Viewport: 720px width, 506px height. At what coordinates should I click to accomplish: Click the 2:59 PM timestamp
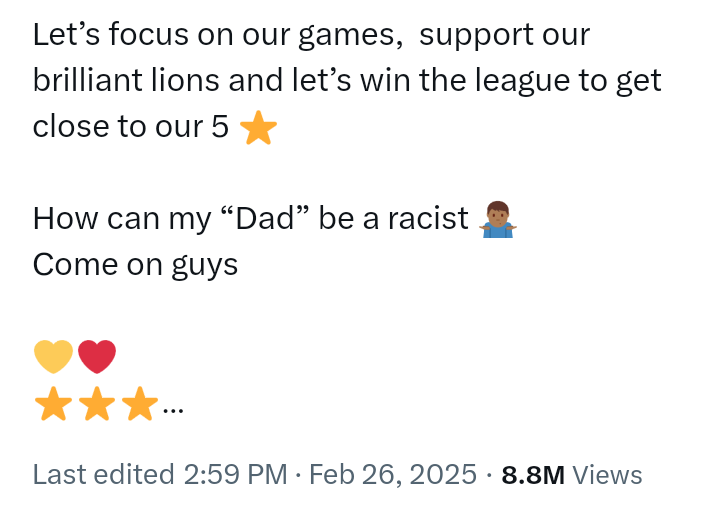(x=235, y=474)
